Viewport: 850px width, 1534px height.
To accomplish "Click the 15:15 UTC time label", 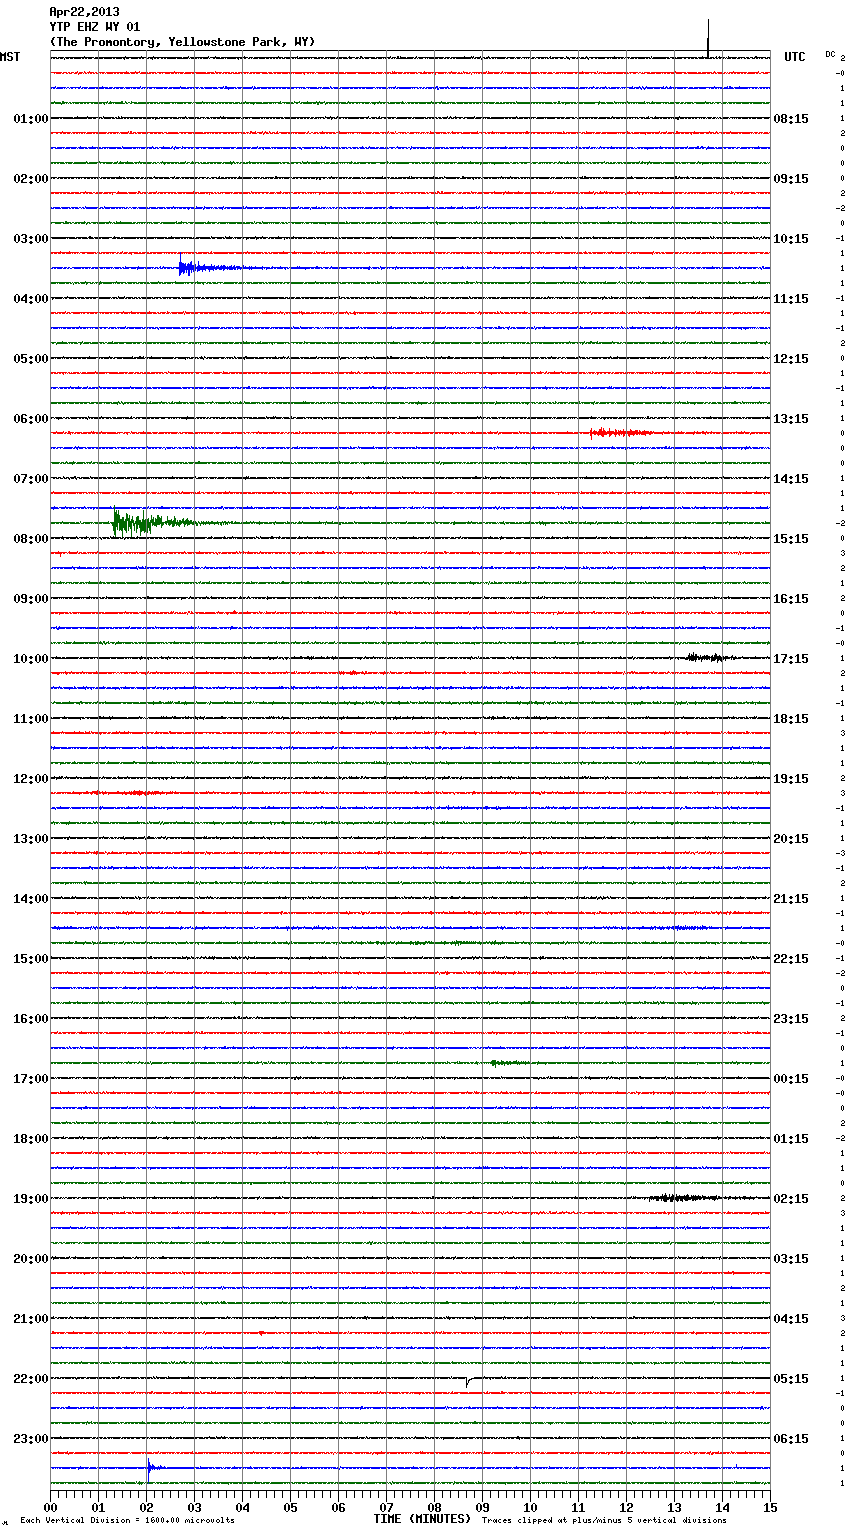I will (x=791, y=539).
